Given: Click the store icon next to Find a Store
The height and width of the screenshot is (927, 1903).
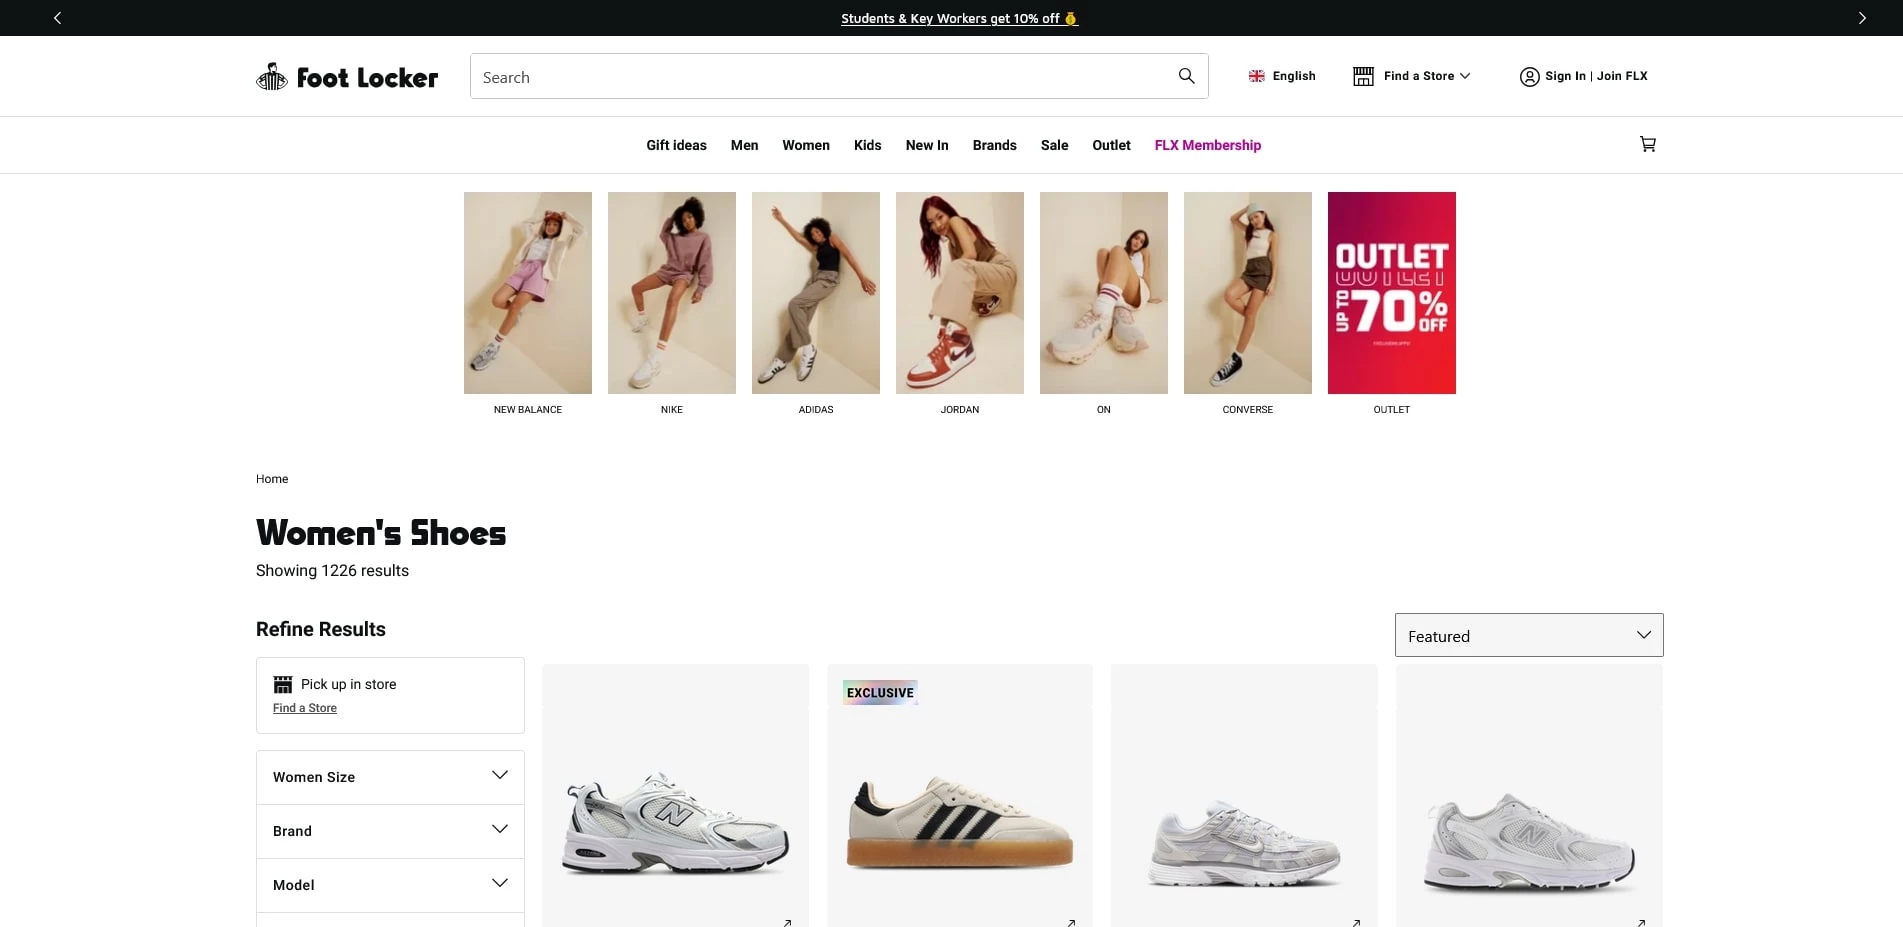Looking at the screenshot, I should click(1362, 76).
